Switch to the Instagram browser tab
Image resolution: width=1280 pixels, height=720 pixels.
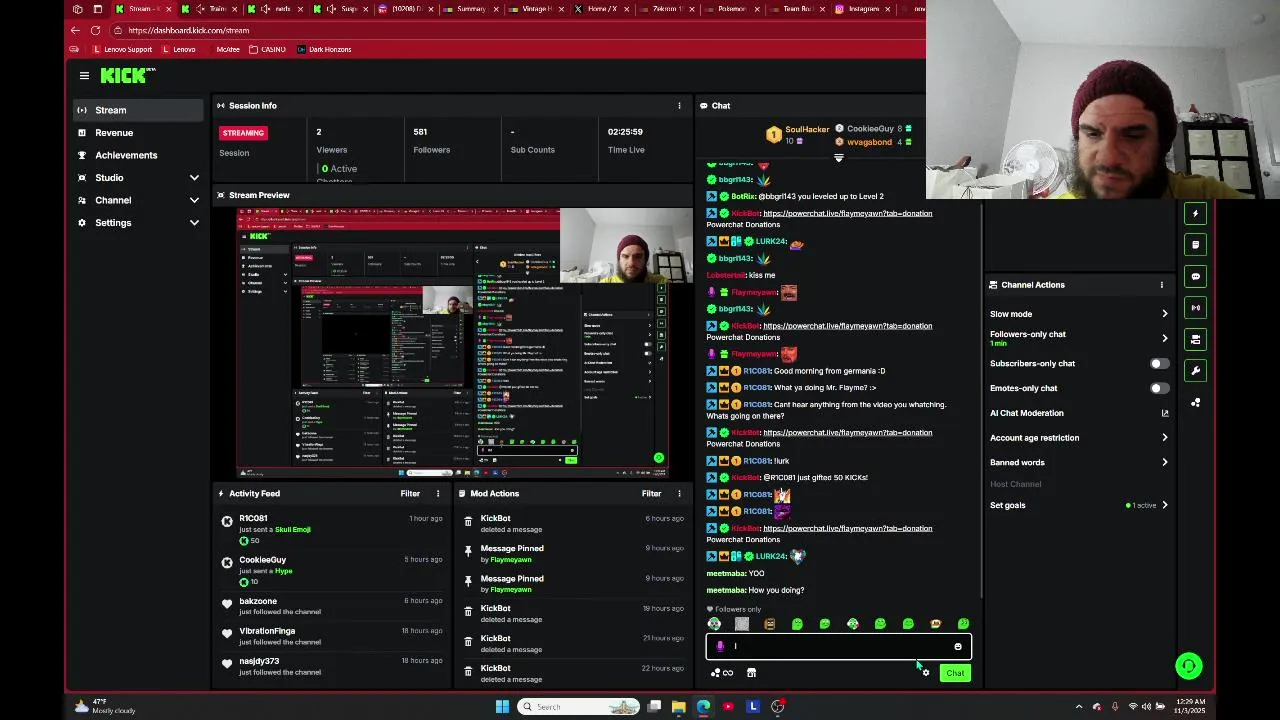(863, 9)
